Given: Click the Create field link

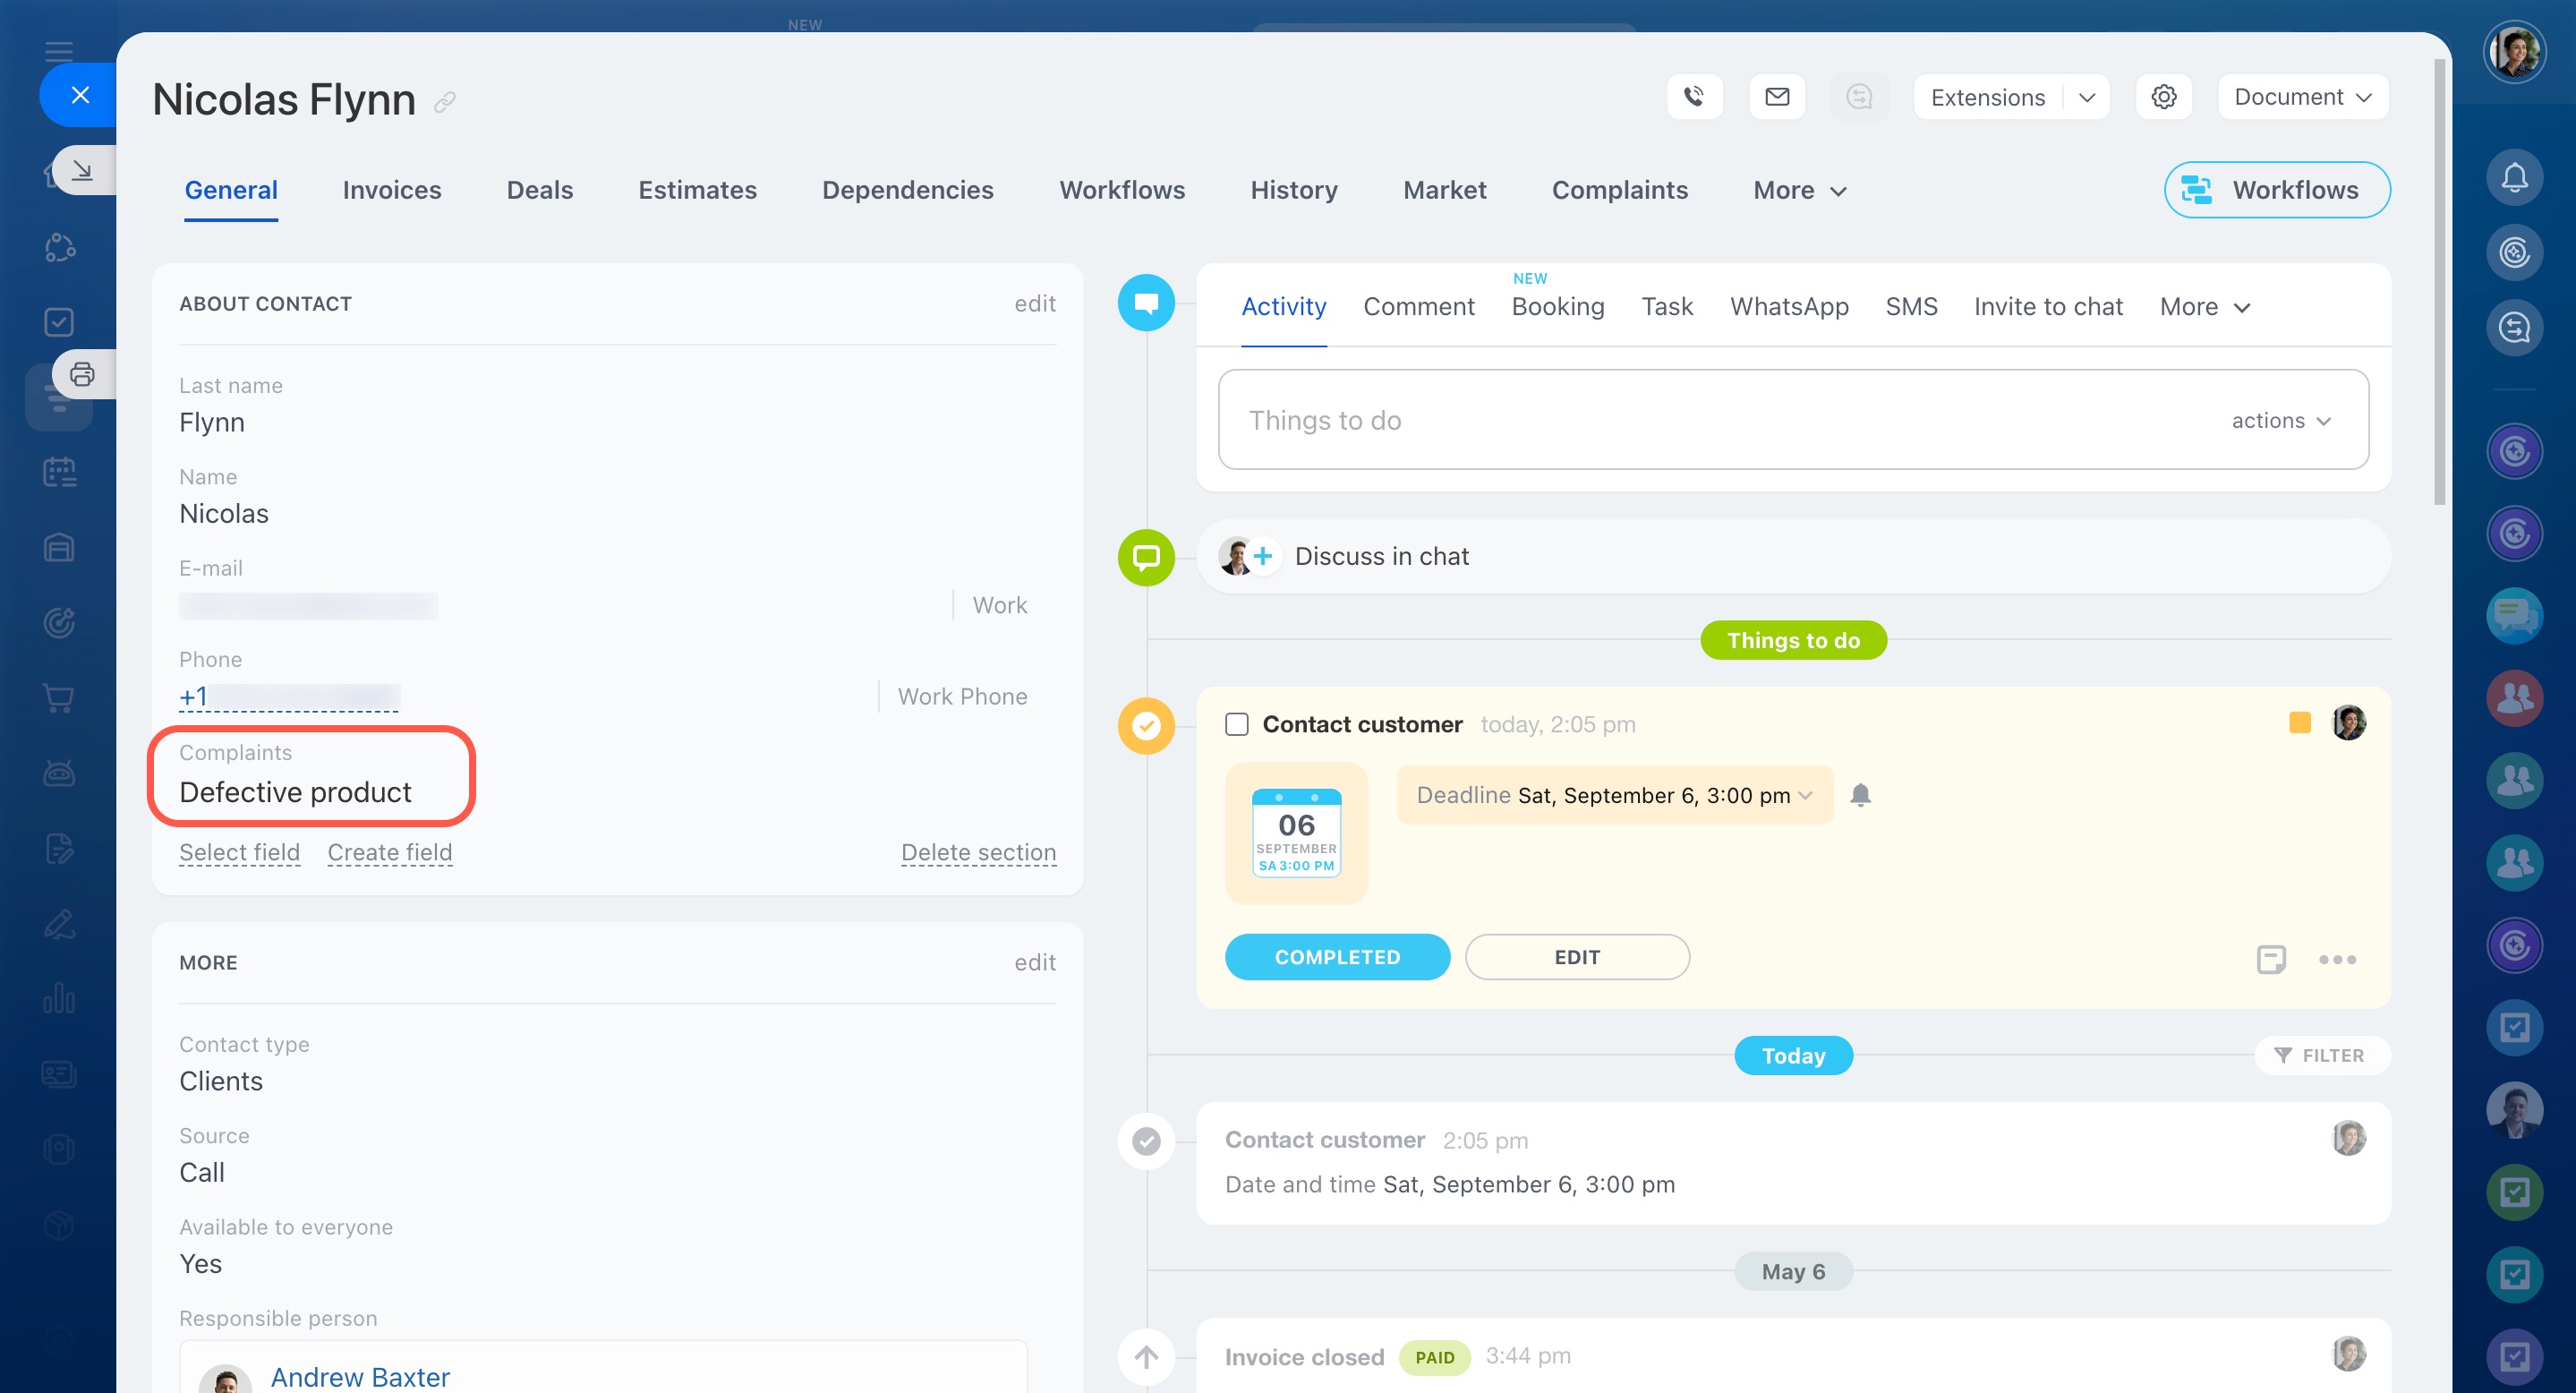Looking at the screenshot, I should click(x=389, y=852).
